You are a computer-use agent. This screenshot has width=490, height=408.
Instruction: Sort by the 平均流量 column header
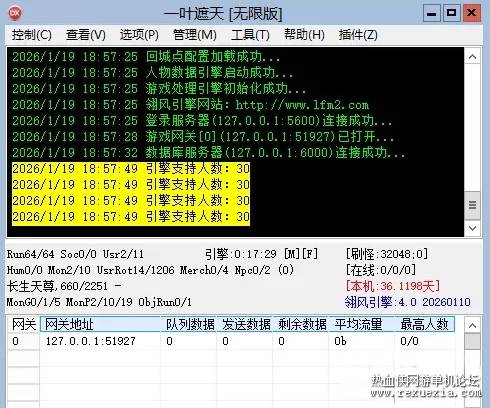[x=362, y=324]
